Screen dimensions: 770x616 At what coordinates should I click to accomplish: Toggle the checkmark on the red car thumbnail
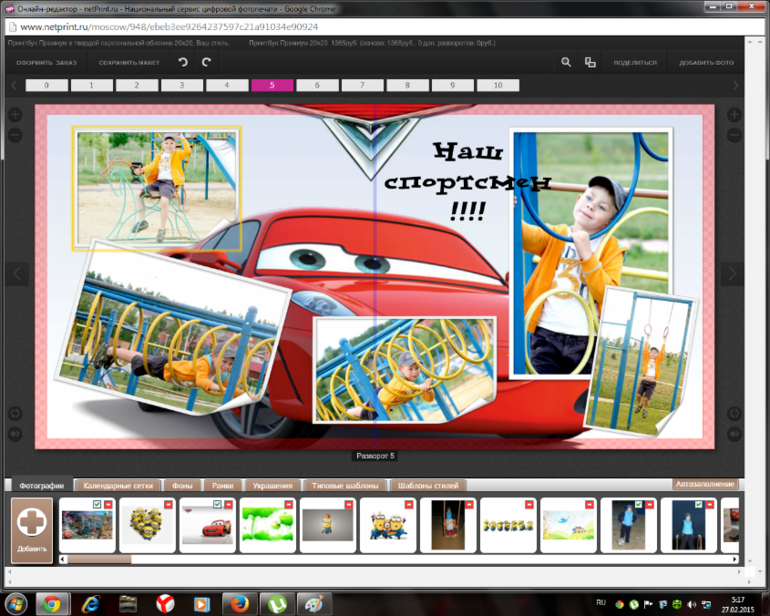[216, 505]
